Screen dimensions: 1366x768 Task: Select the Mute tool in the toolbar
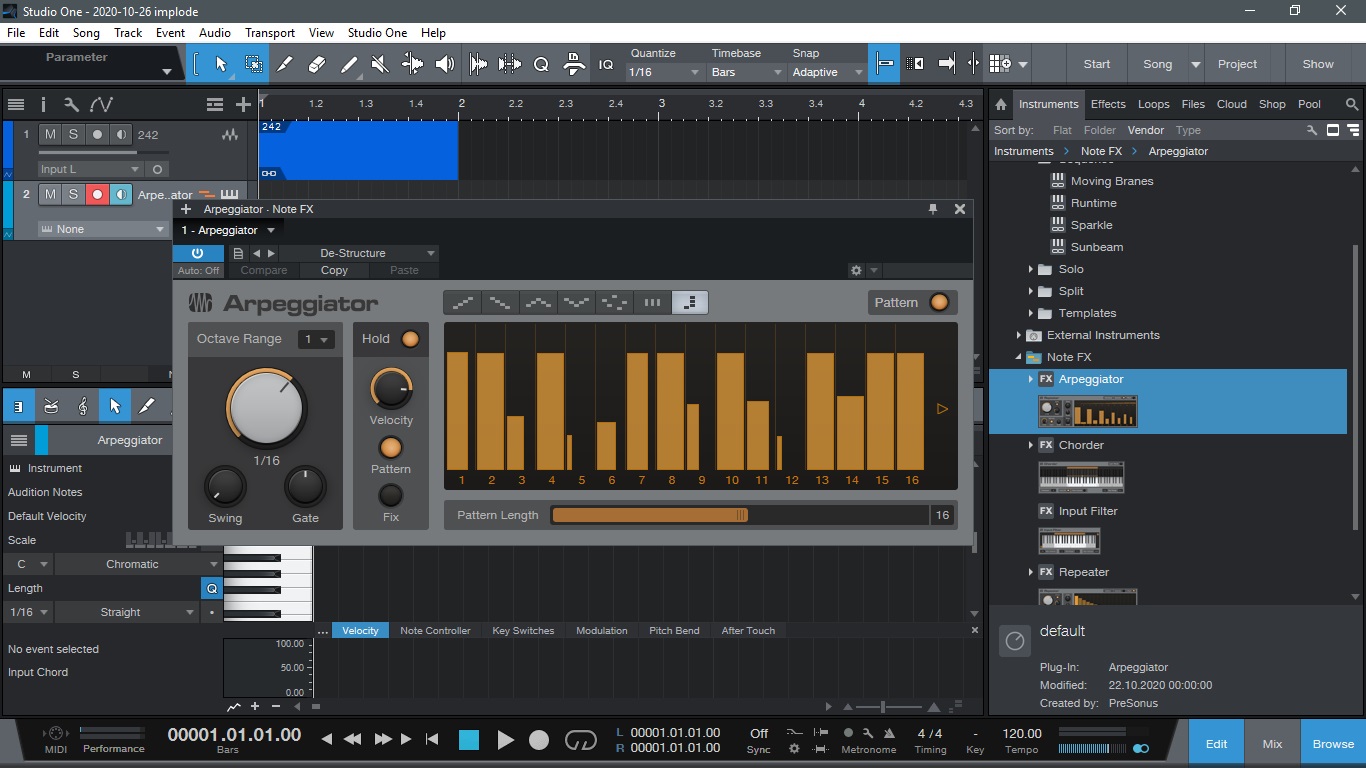tap(380, 64)
